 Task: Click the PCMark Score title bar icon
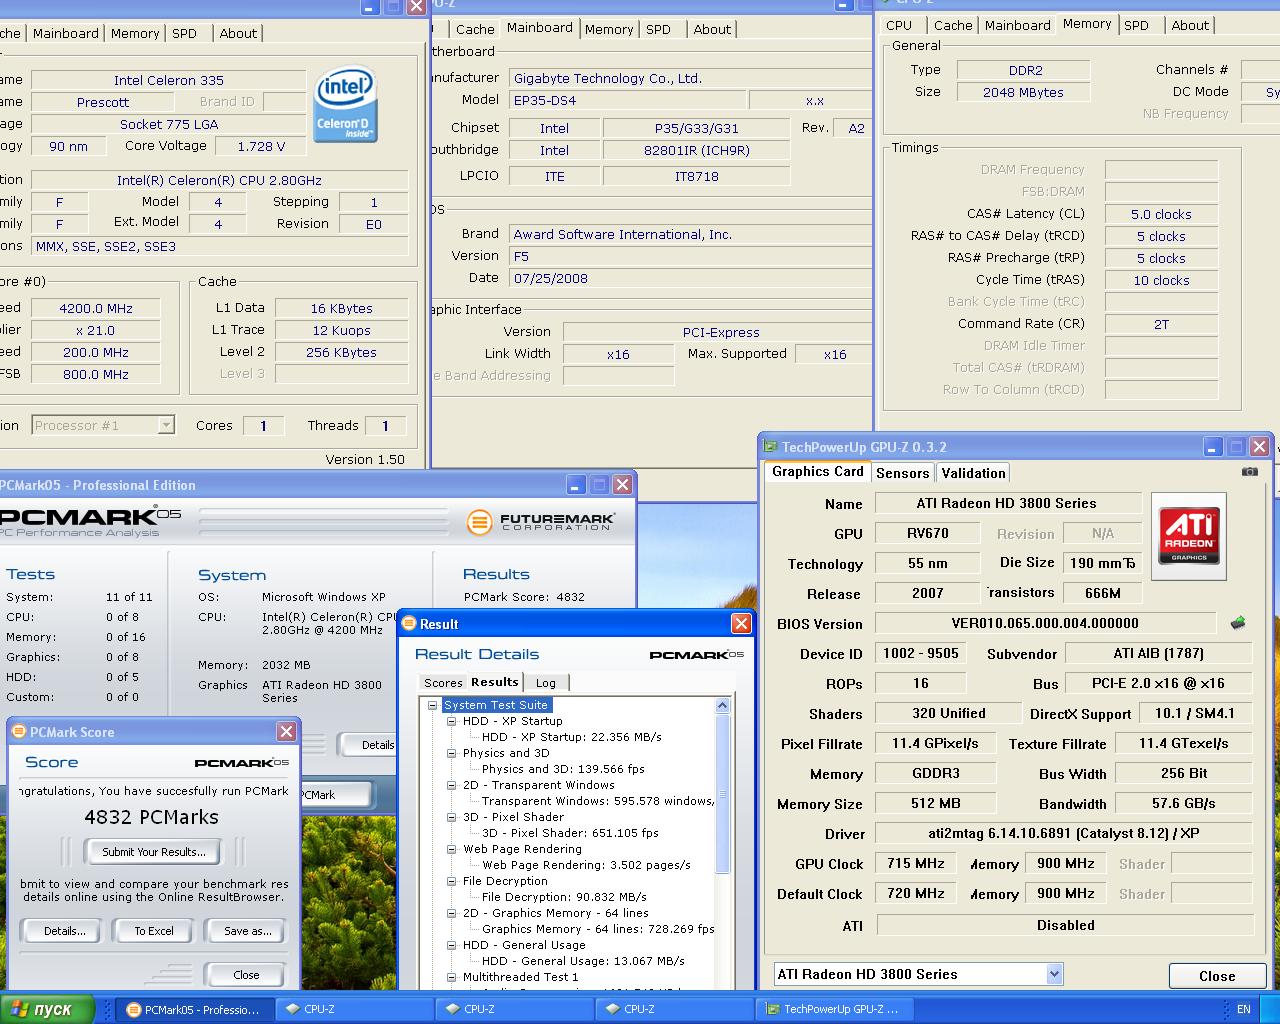[18, 732]
